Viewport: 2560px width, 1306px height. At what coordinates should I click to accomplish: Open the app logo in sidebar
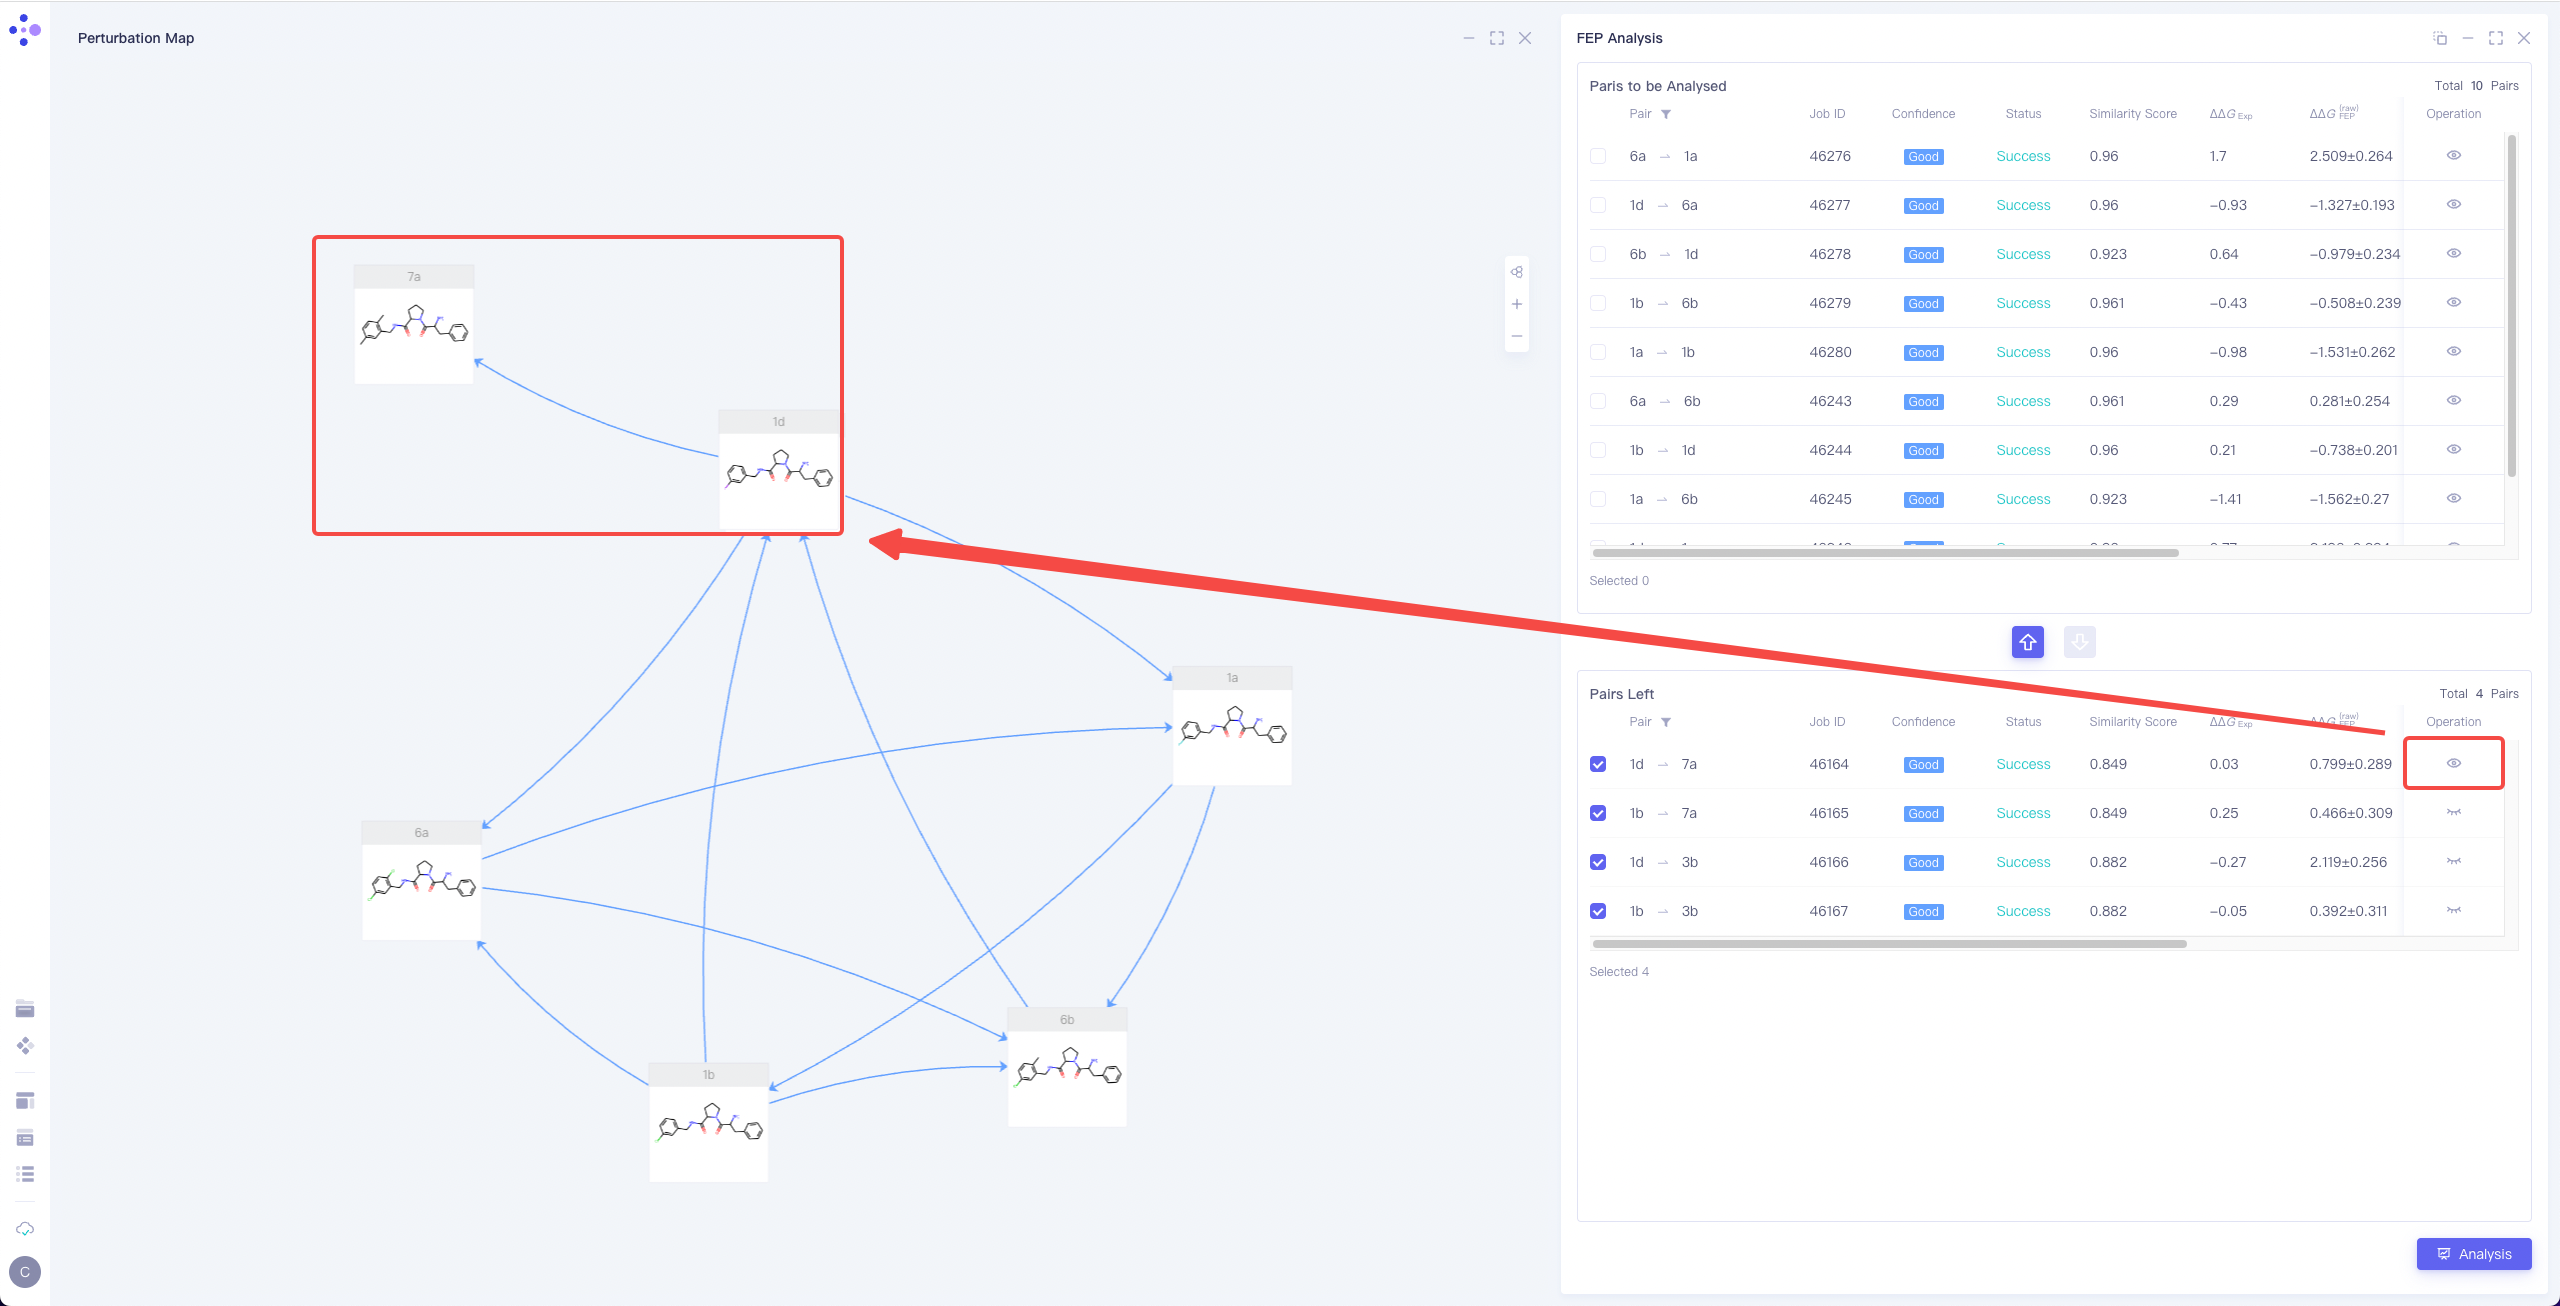pyautogui.click(x=24, y=29)
